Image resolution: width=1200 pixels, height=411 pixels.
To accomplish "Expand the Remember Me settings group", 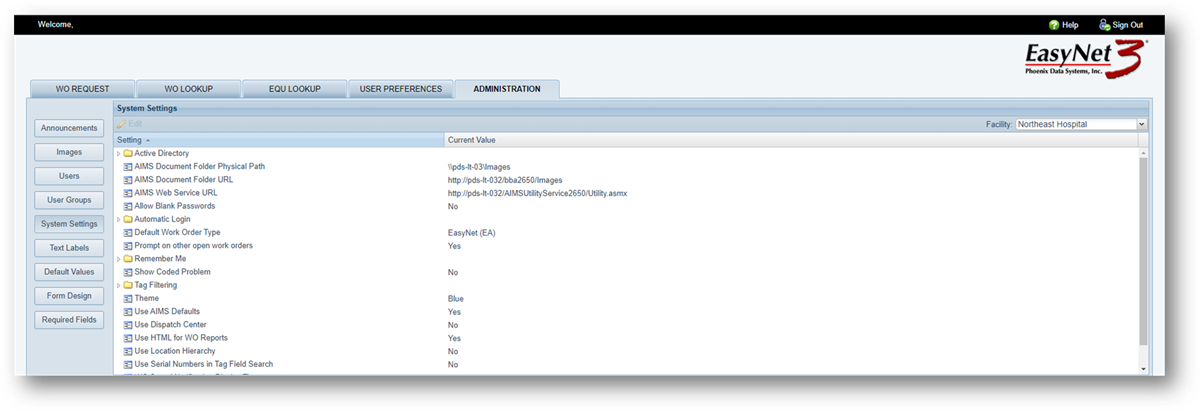I will (x=118, y=259).
